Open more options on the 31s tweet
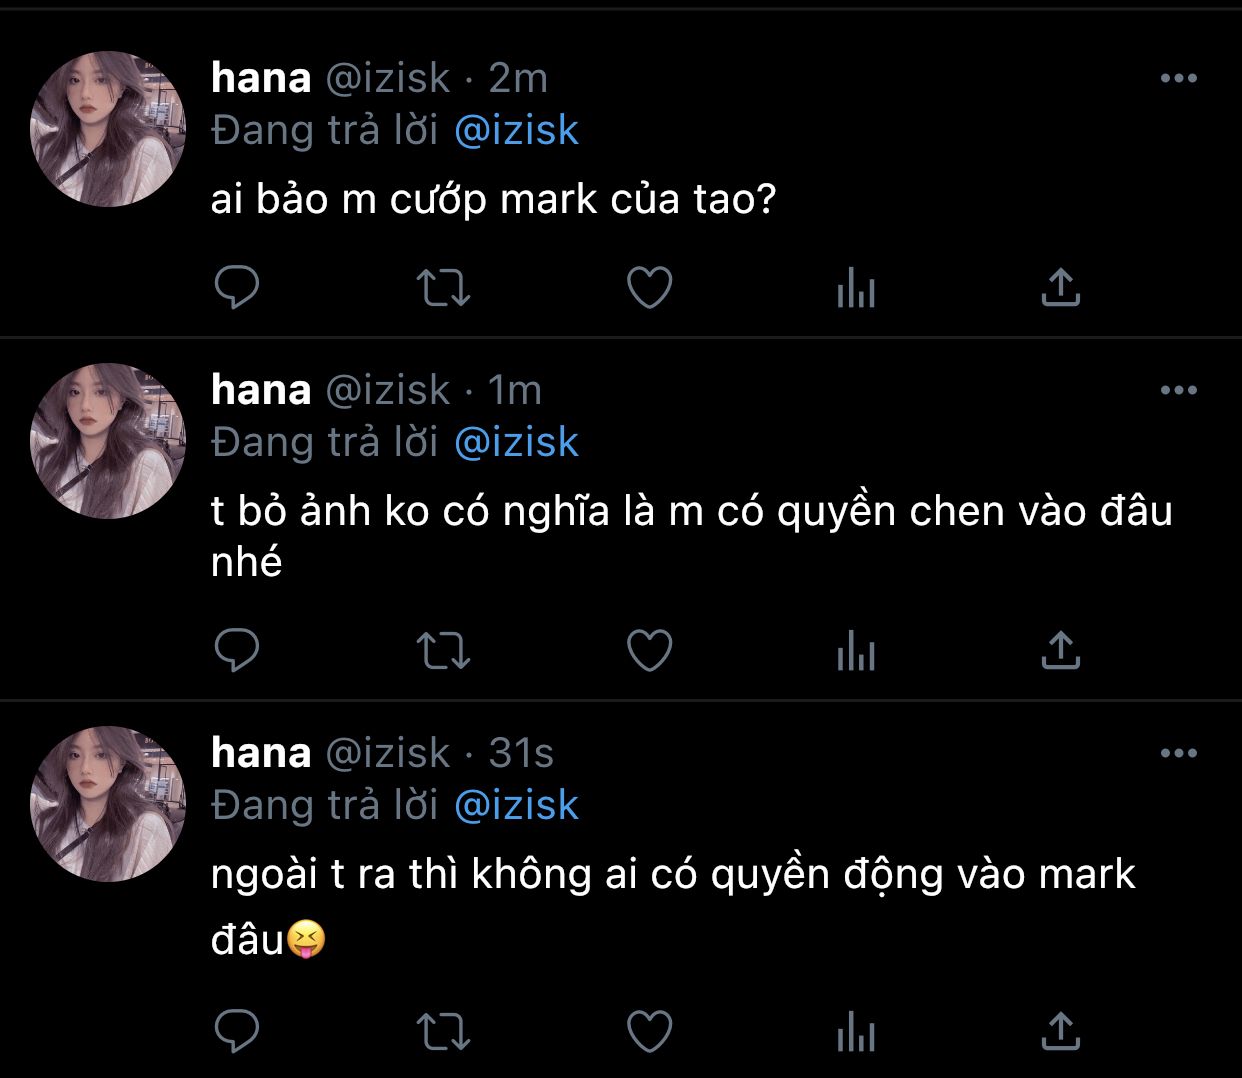The width and height of the screenshot is (1242, 1078). [x=1178, y=754]
